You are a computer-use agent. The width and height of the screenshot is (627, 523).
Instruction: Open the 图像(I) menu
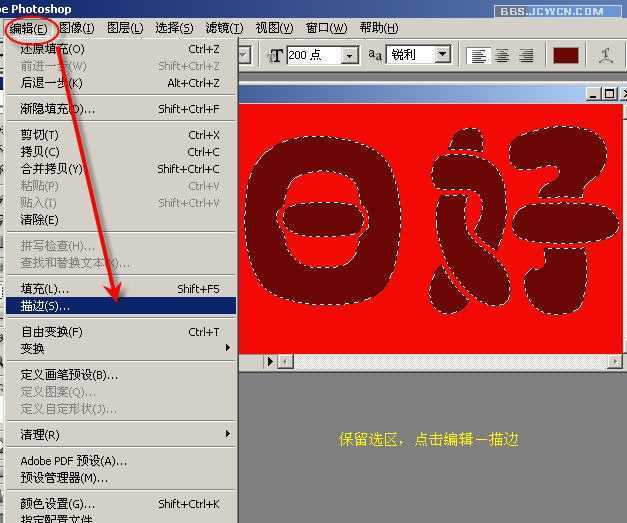point(77,28)
